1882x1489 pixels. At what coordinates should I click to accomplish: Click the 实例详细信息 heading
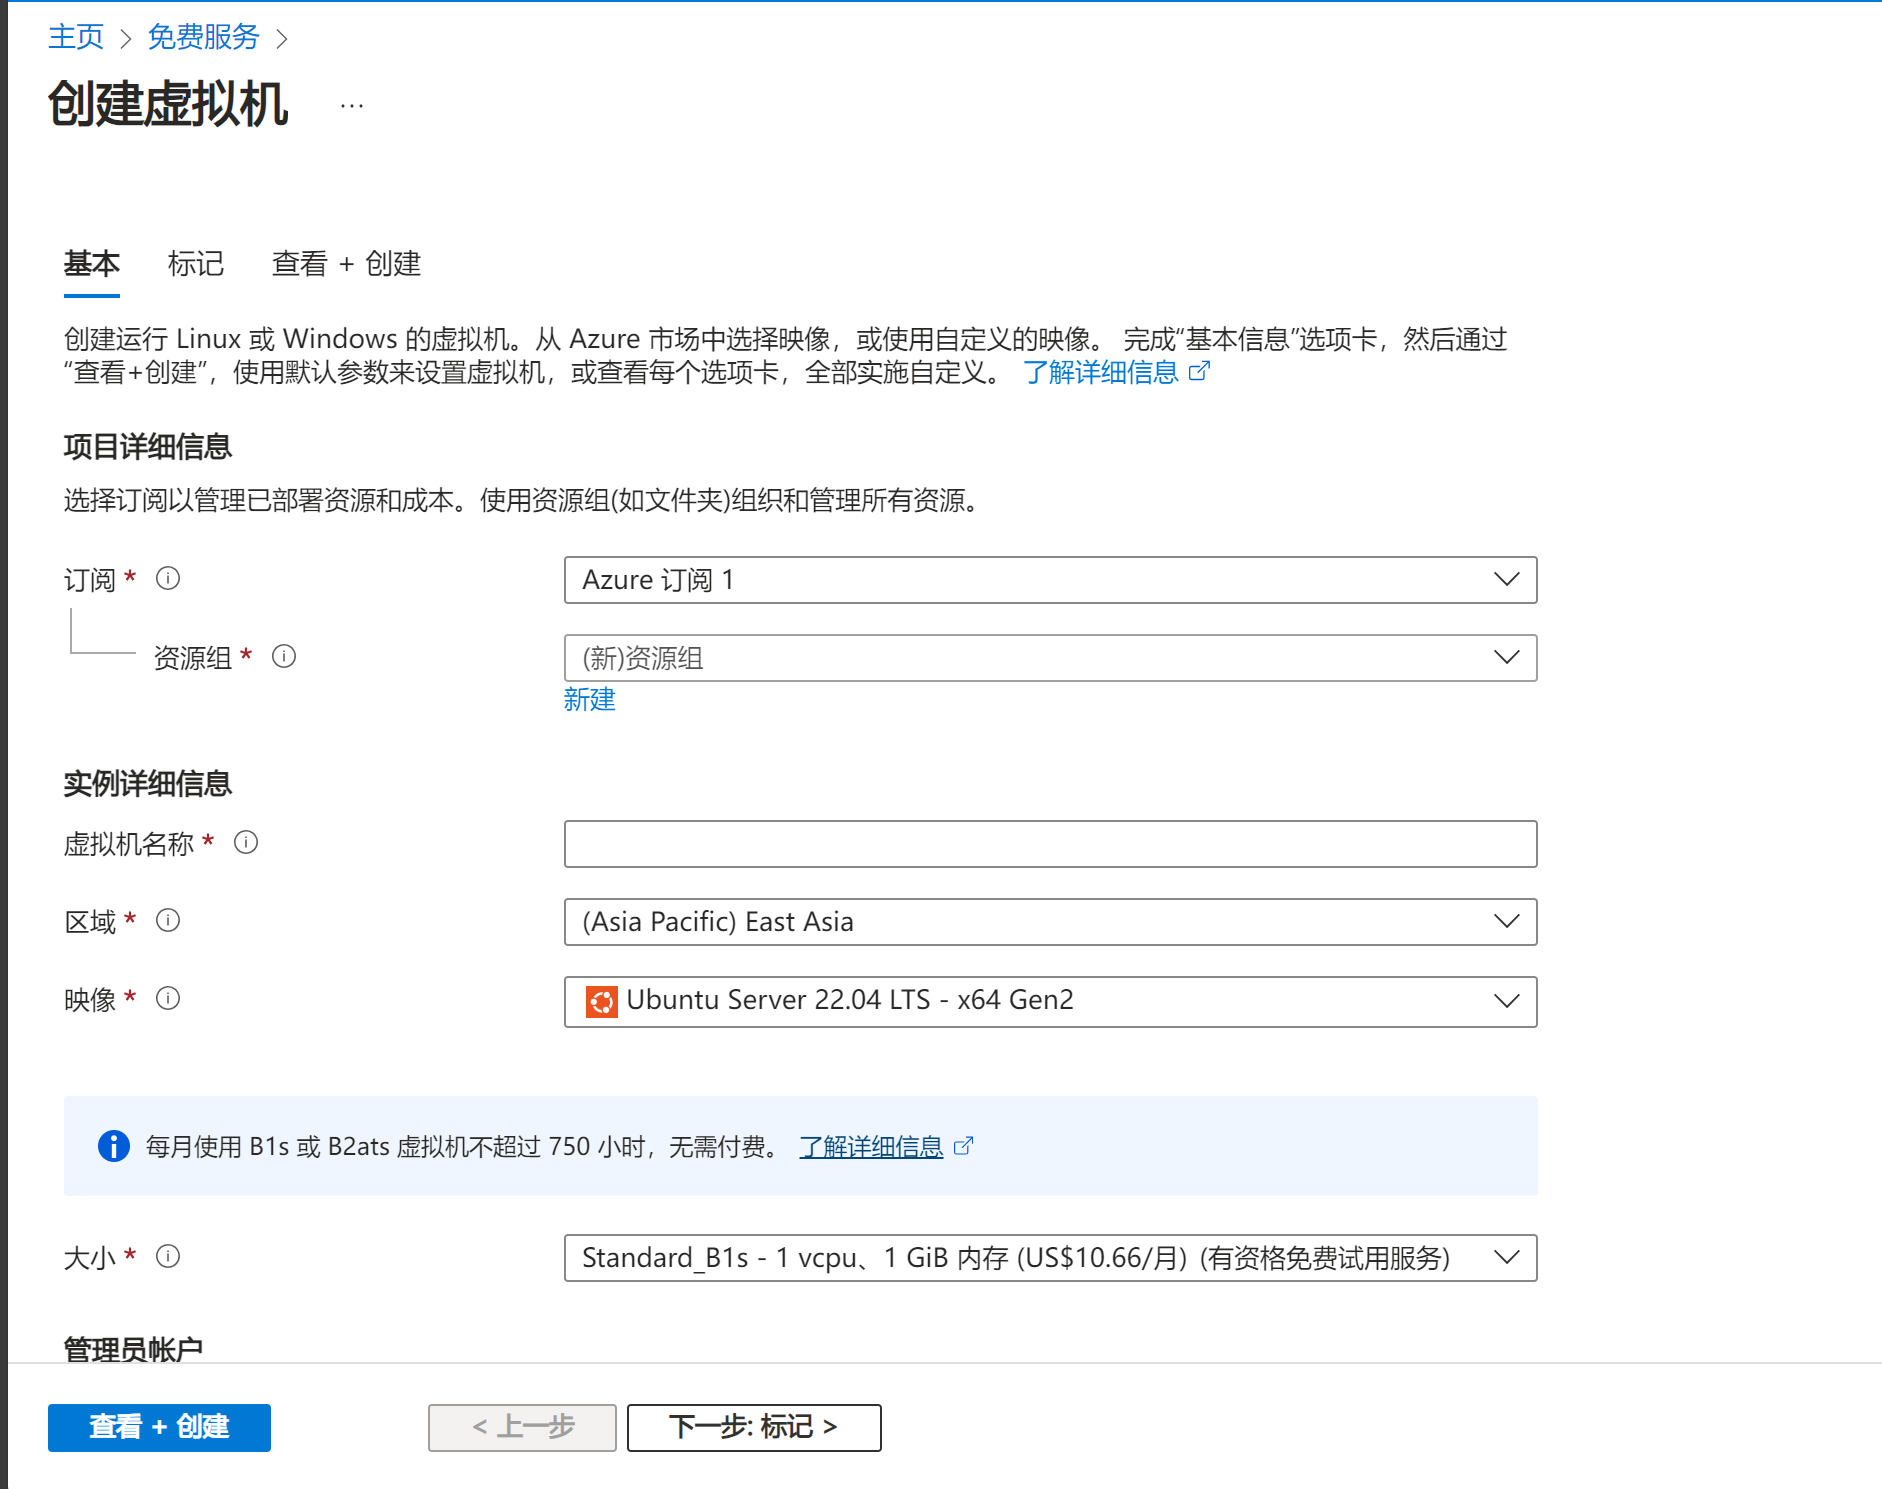coord(148,783)
